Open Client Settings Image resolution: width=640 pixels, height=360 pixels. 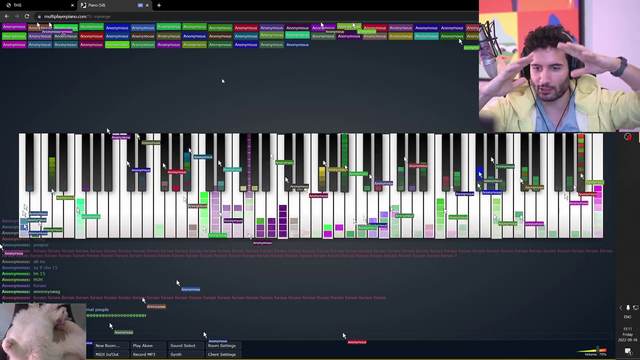click(x=223, y=354)
